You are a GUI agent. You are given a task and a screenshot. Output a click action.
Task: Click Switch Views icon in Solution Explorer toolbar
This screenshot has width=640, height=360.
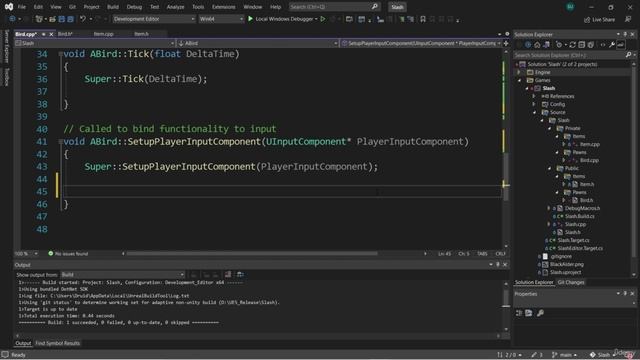tap(546, 45)
